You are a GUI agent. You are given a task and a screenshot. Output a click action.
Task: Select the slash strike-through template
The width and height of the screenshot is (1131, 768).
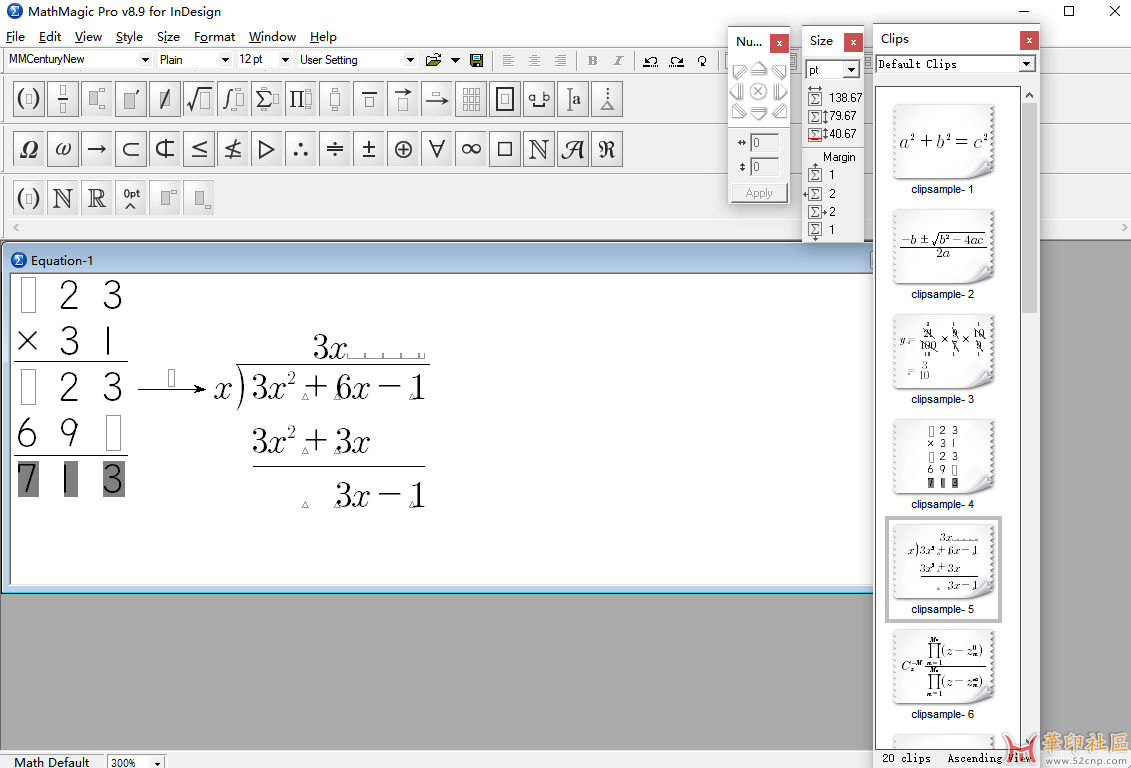164,99
